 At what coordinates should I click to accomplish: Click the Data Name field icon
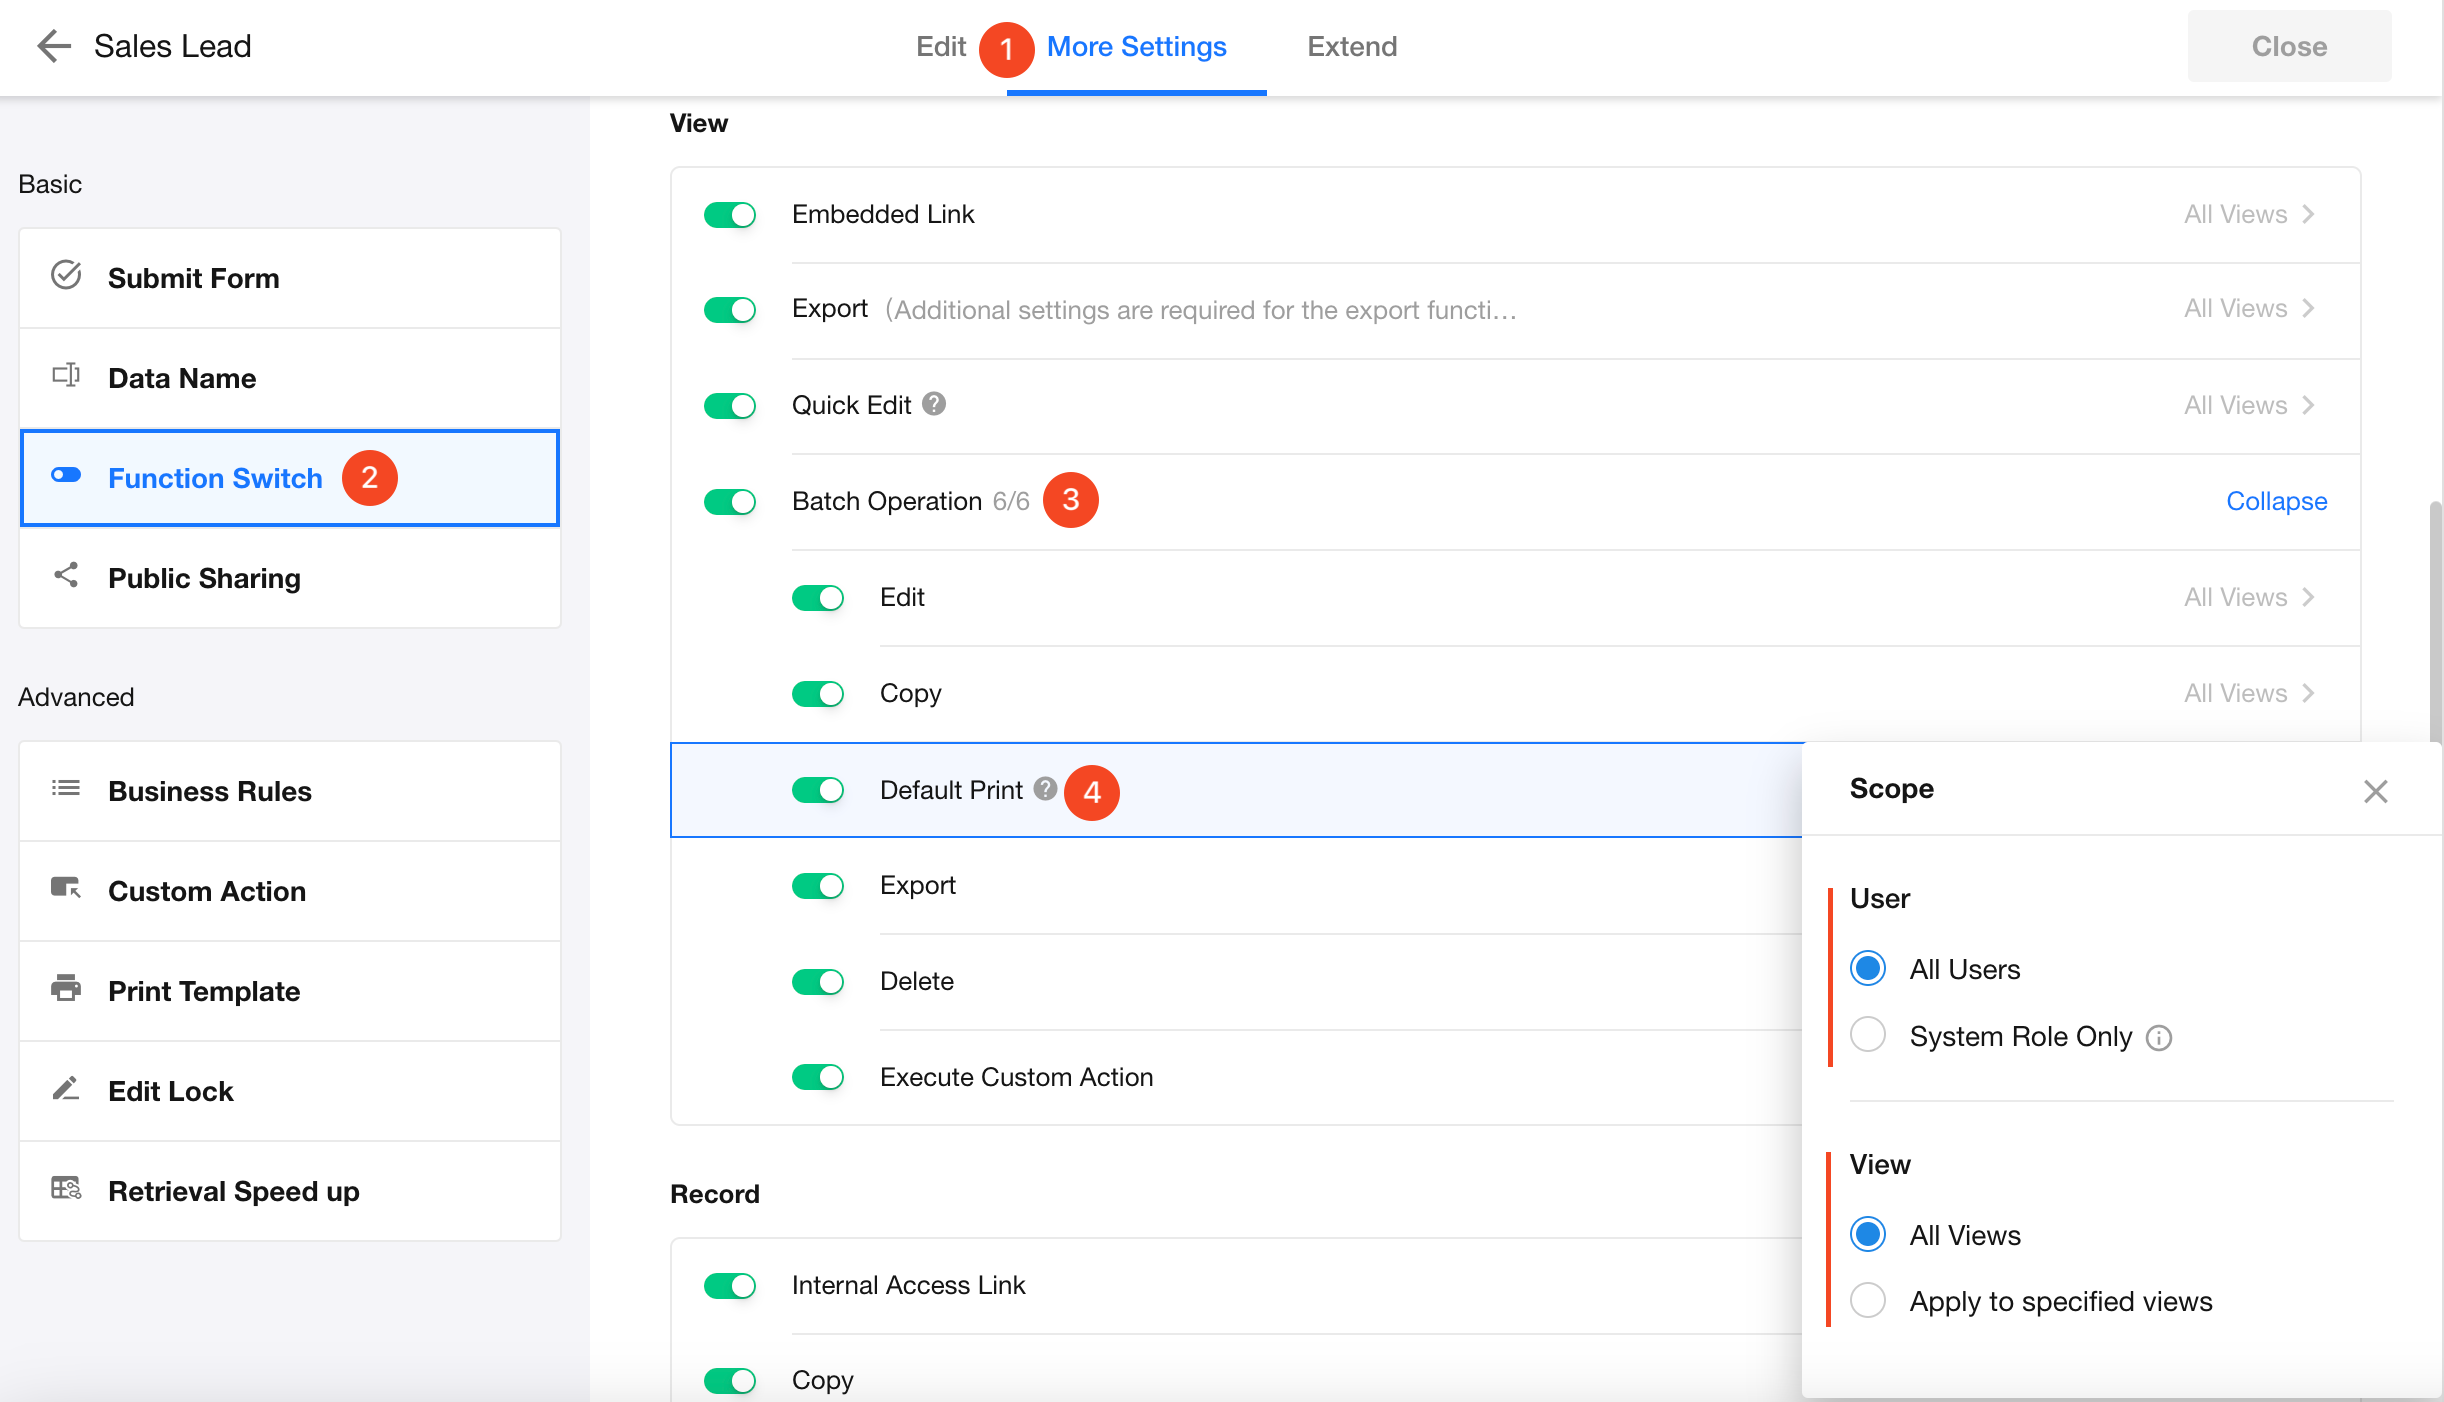tap(66, 376)
